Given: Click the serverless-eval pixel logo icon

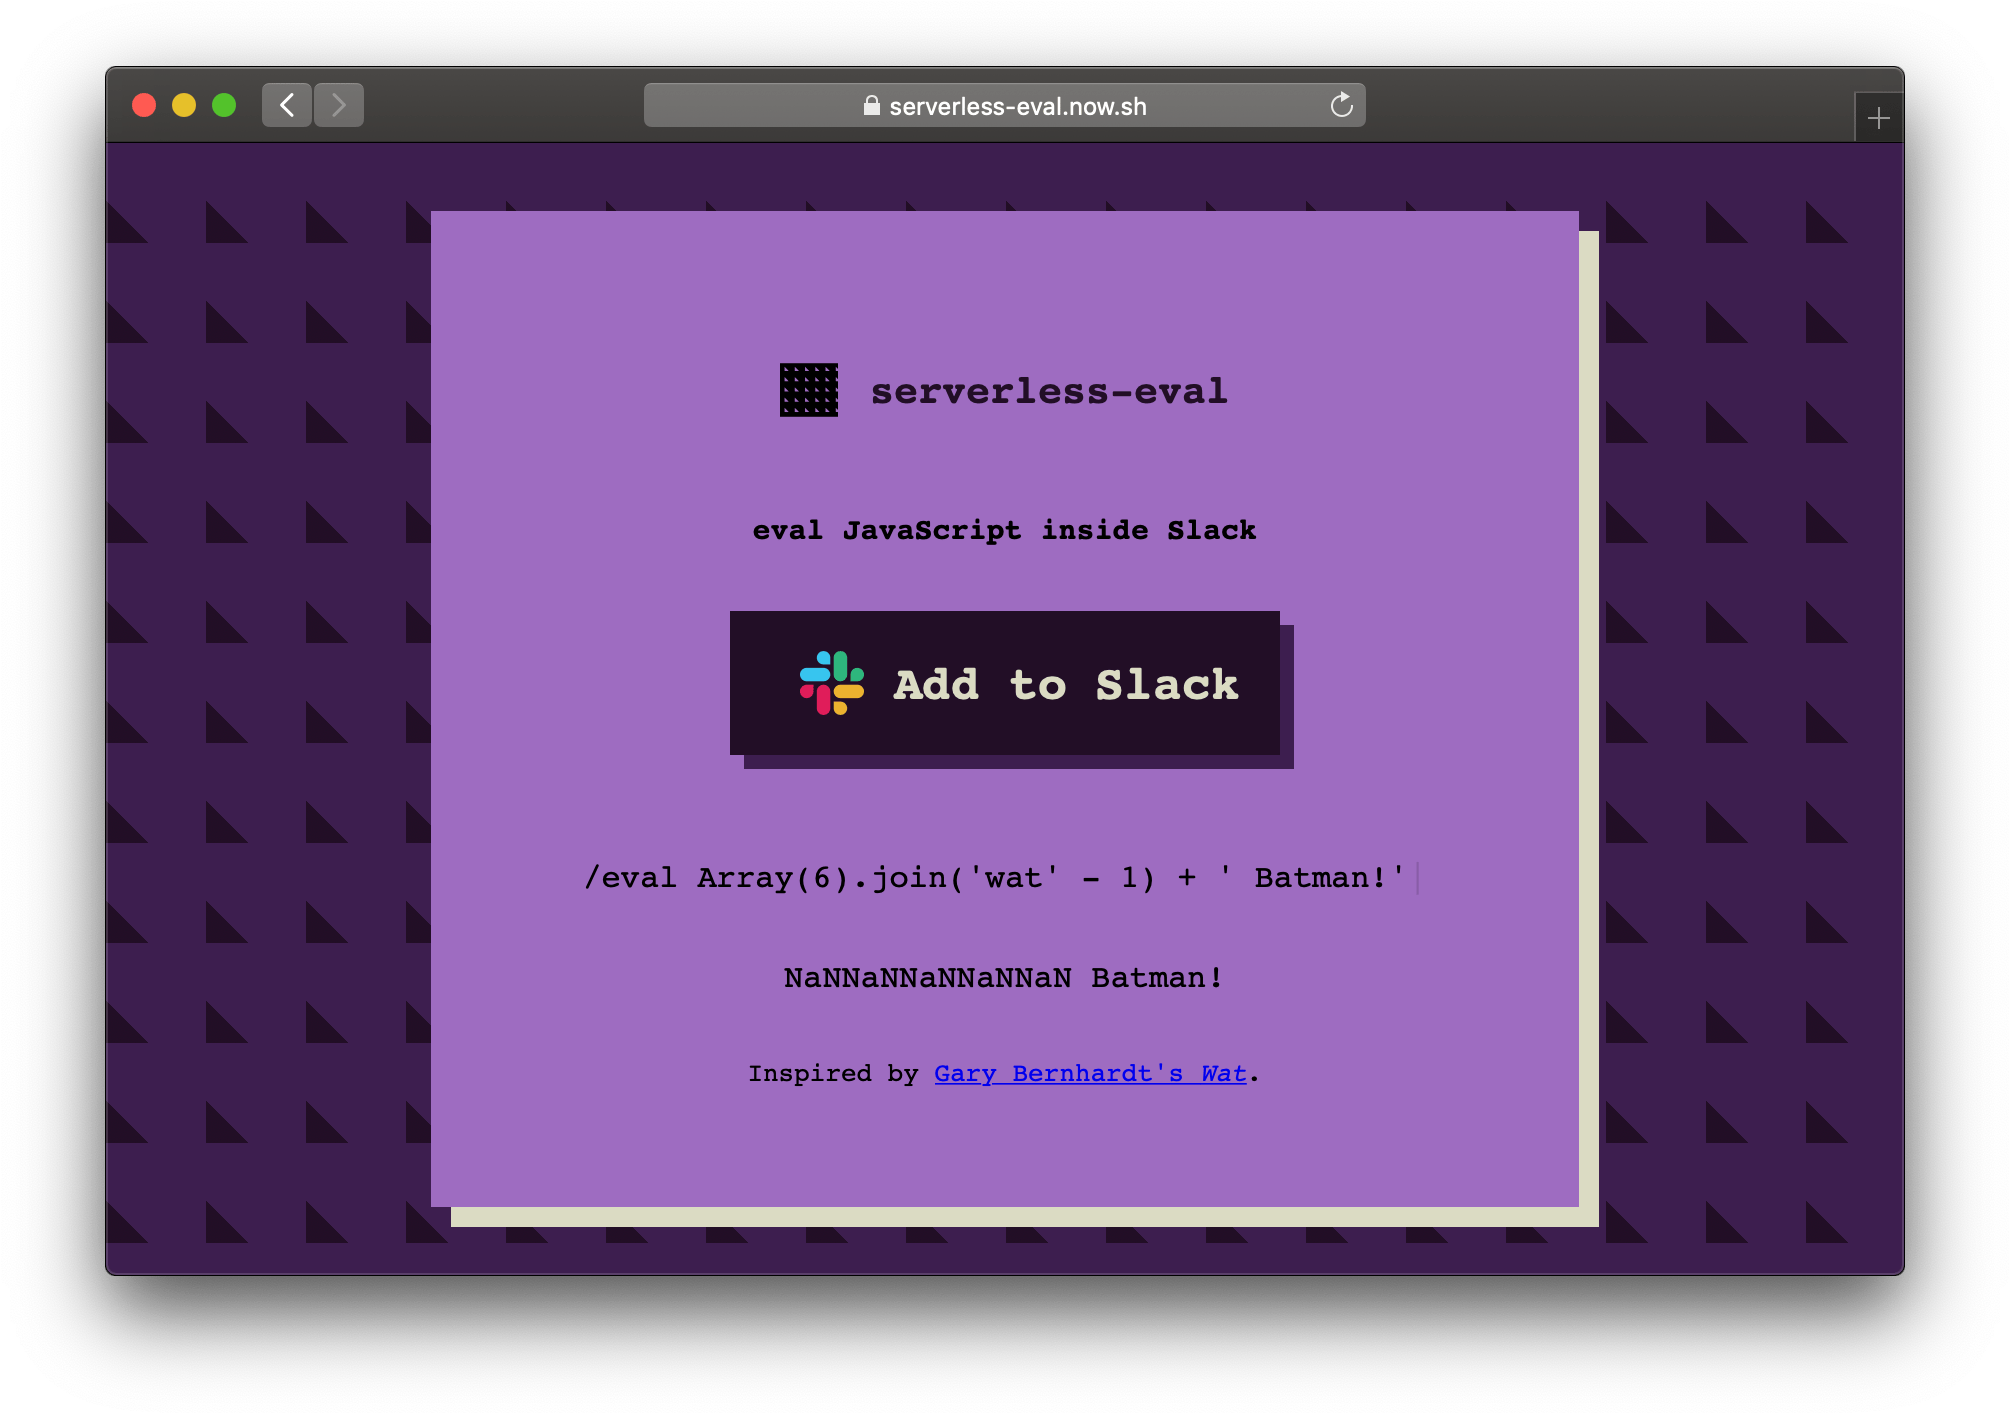Looking at the screenshot, I should click(x=808, y=390).
